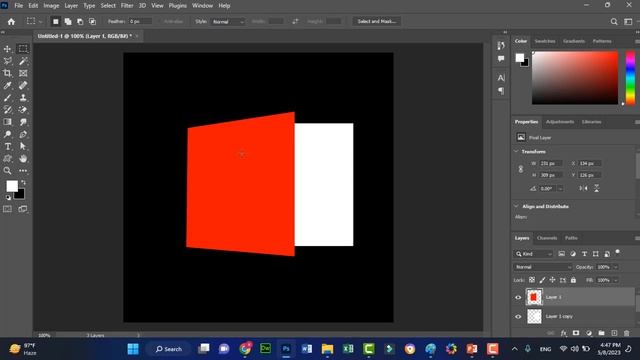Image resolution: width=640 pixels, height=360 pixels.
Task: Select the Eraser tool
Action: [x=23, y=110]
